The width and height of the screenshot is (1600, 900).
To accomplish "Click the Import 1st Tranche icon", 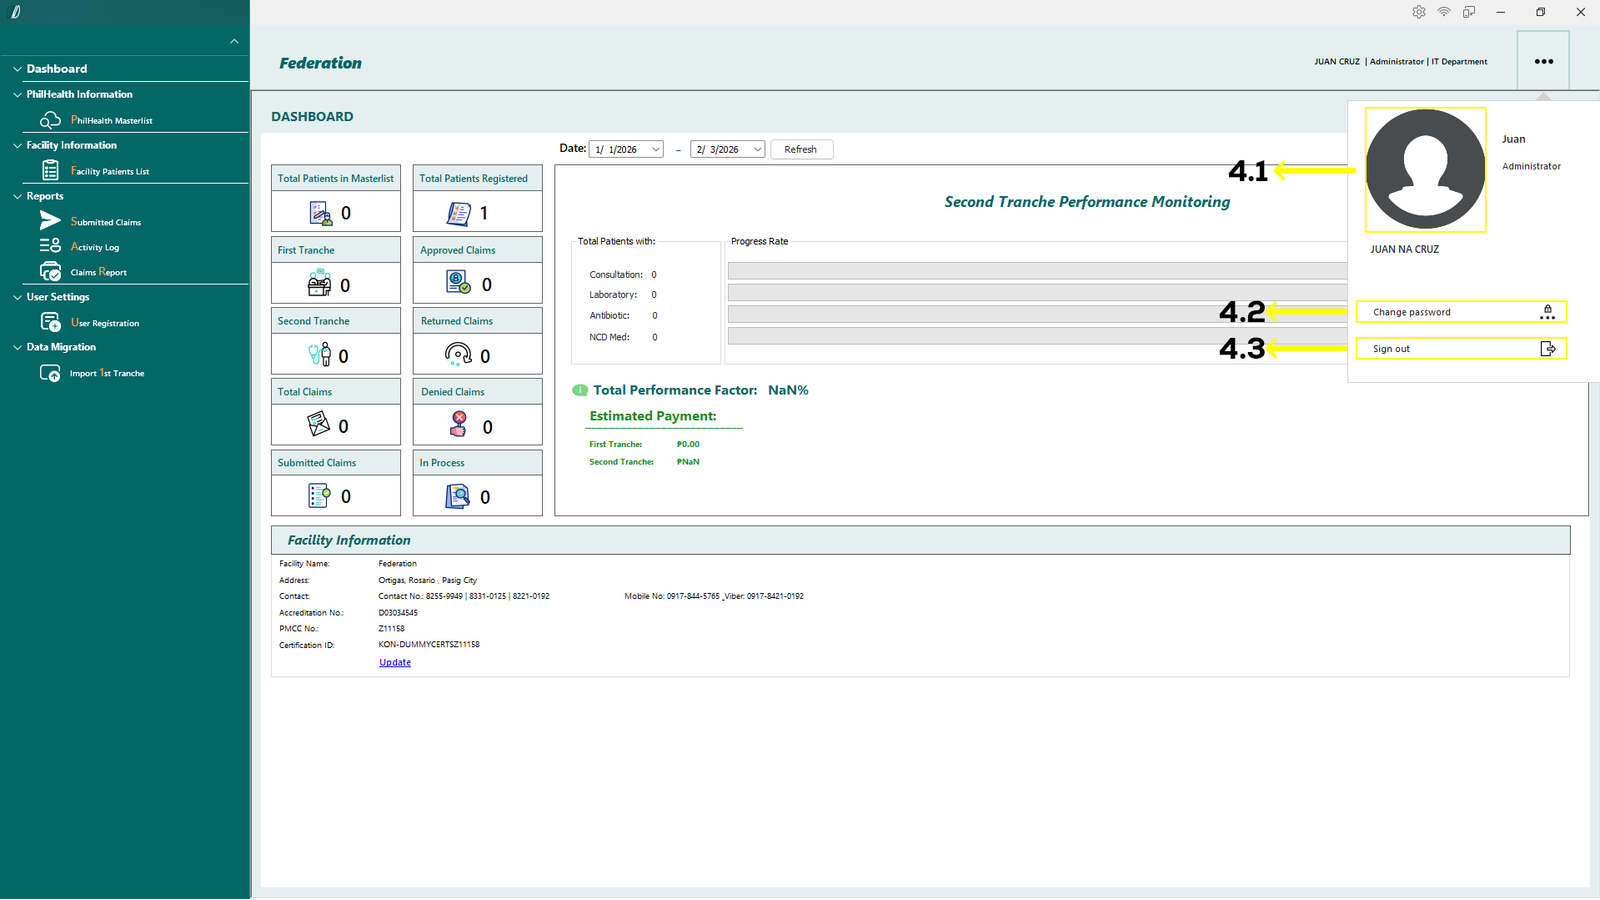I will pyautogui.click(x=50, y=373).
